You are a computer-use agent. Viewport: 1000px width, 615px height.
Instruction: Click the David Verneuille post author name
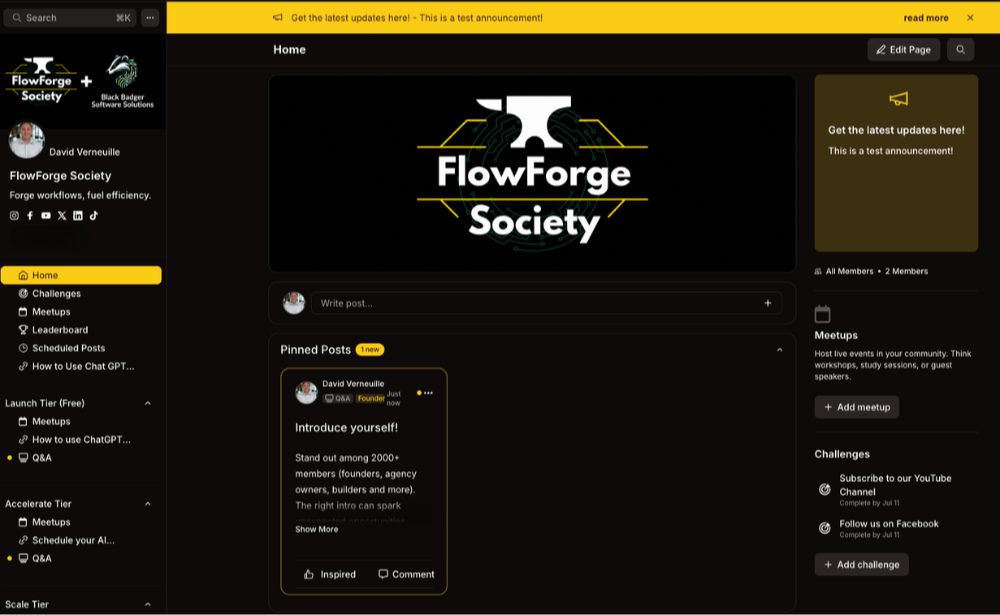tap(353, 383)
